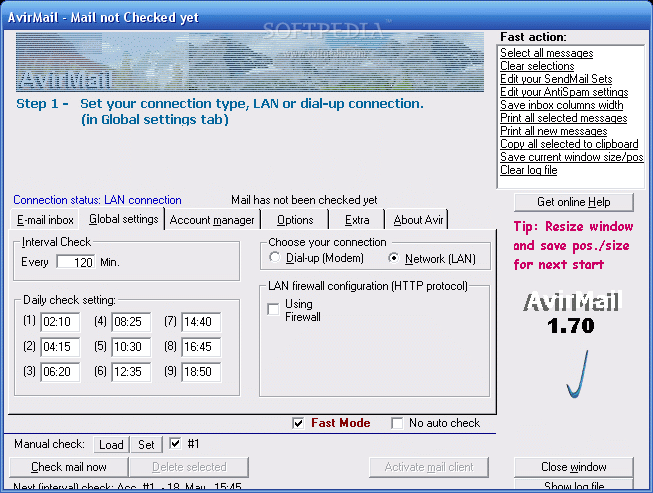Viewport: 653px width, 493px height.
Task: Click daily check field (8) 16:45
Action: point(201,347)
